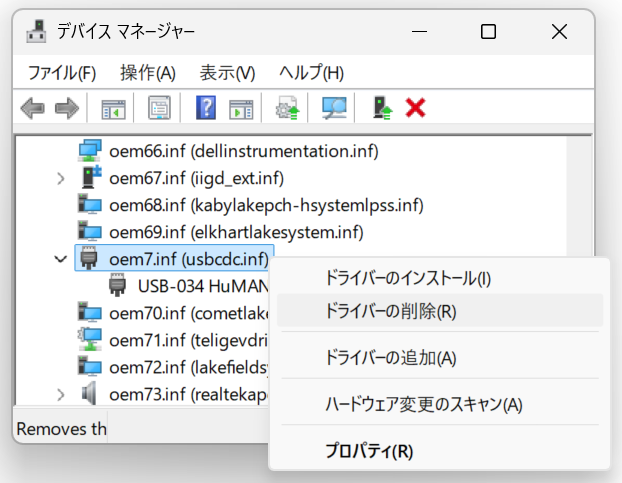Image resolution: width=622 pixels, height=483 pixels.
Task: Open the ヘルプ(H) menu
Action: (311, 73)
